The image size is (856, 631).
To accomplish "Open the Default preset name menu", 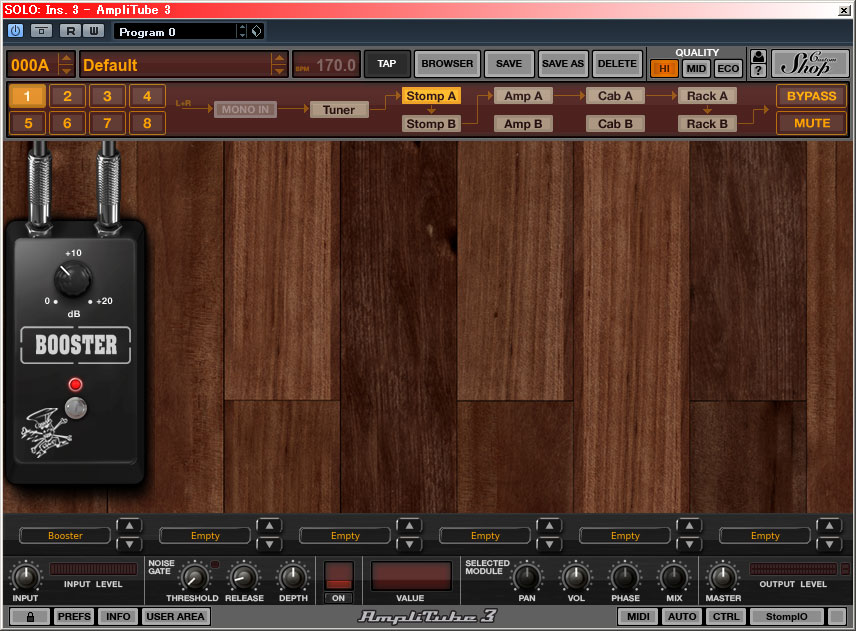I will point(176,65).
